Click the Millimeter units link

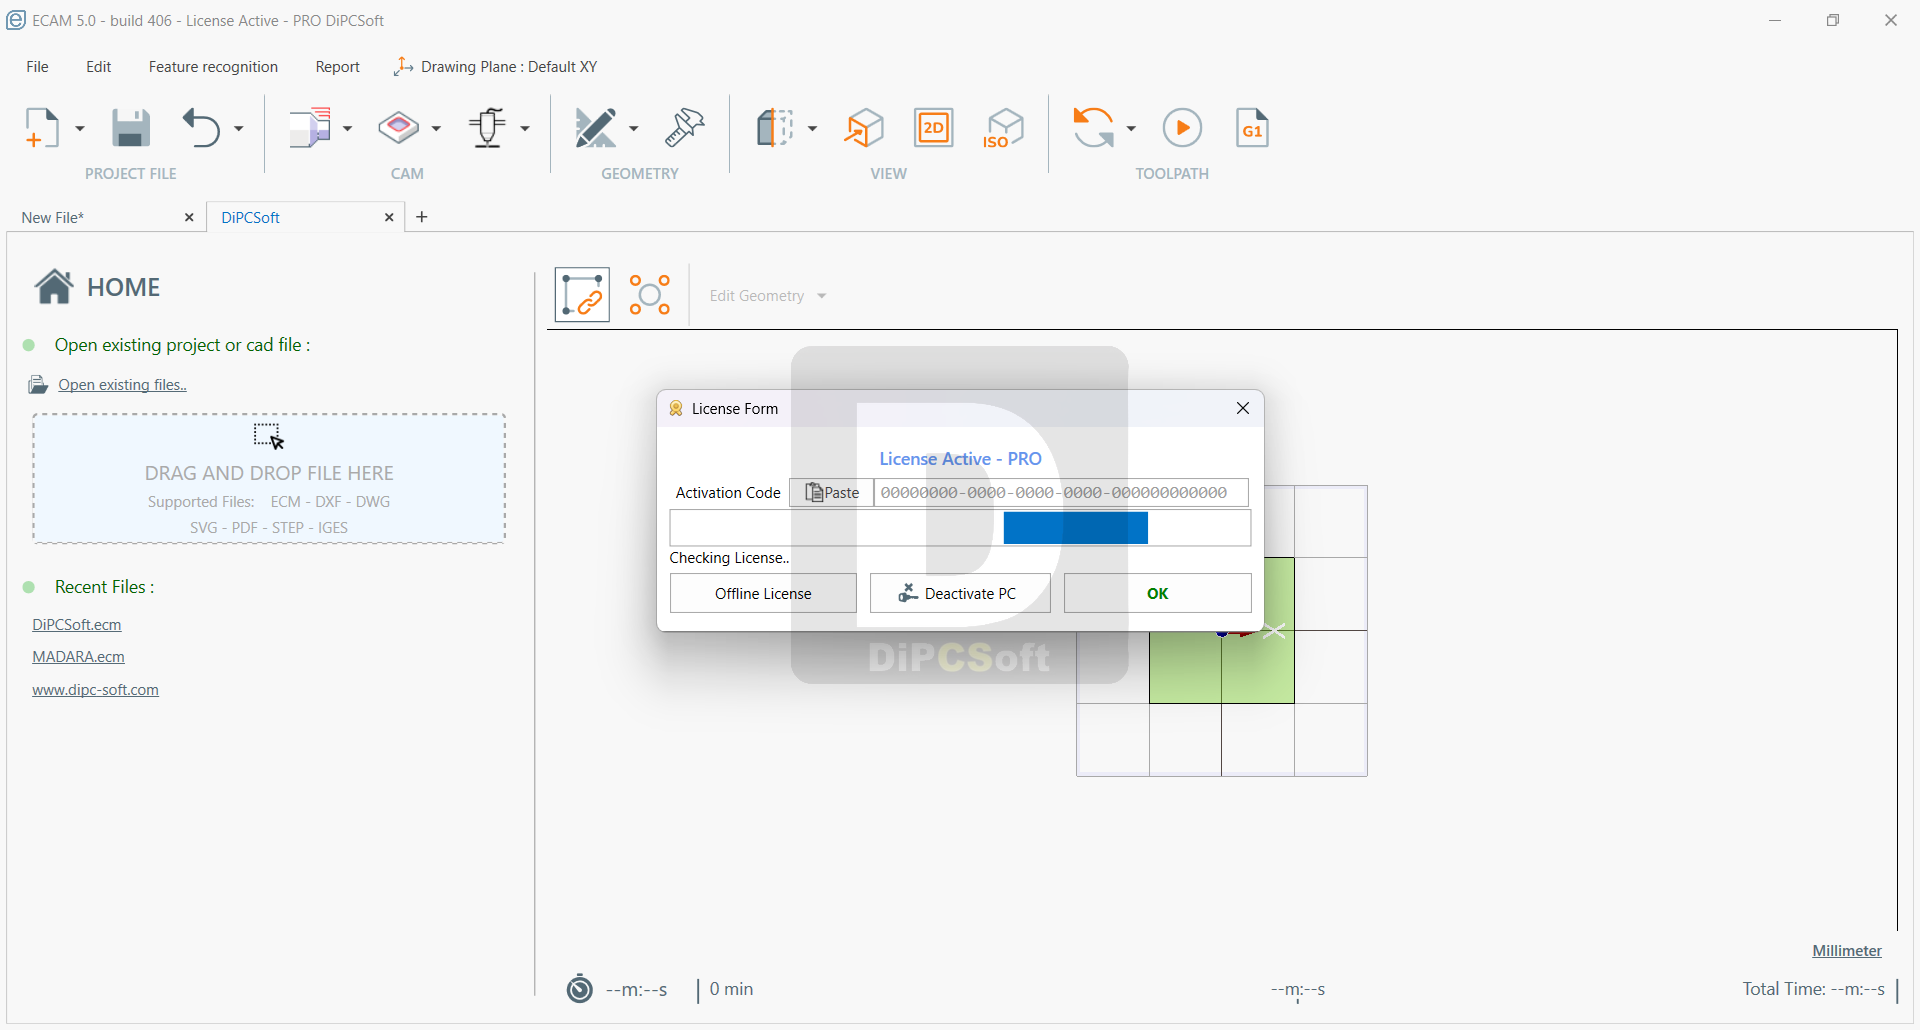[x=1847, y=951]
